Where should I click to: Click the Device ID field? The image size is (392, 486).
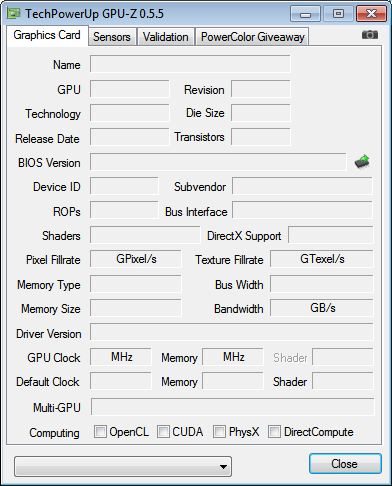[124, 186]
